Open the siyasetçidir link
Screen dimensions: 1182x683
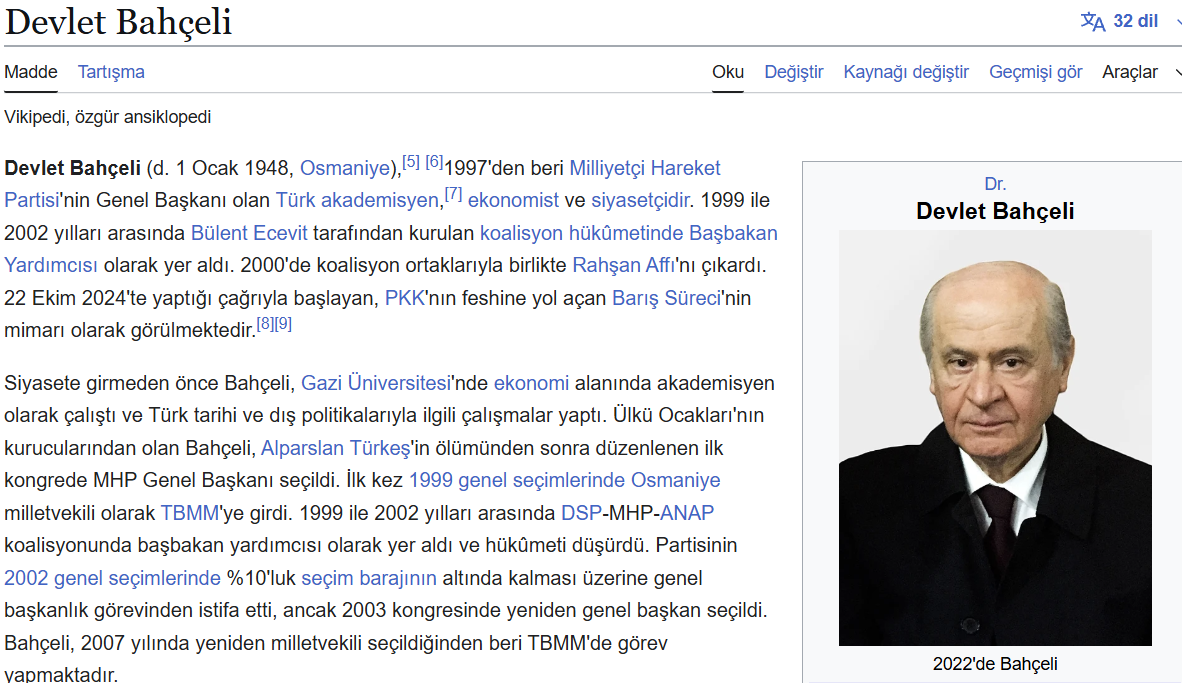640,201
